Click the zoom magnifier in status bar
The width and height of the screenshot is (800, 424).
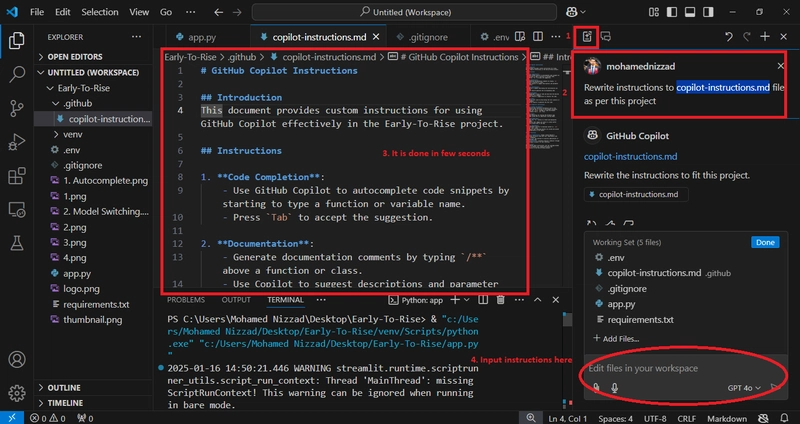coord(531,418)
